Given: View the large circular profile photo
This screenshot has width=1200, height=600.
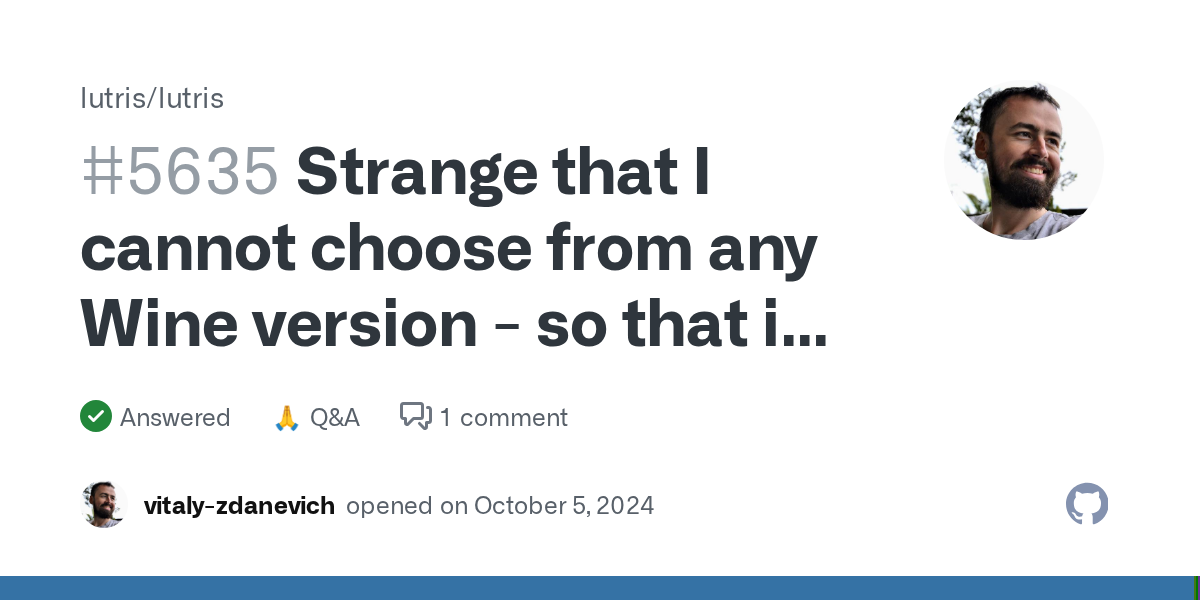Looking at the screenshot, I should pyautogui.click(x=1023, y=160).
